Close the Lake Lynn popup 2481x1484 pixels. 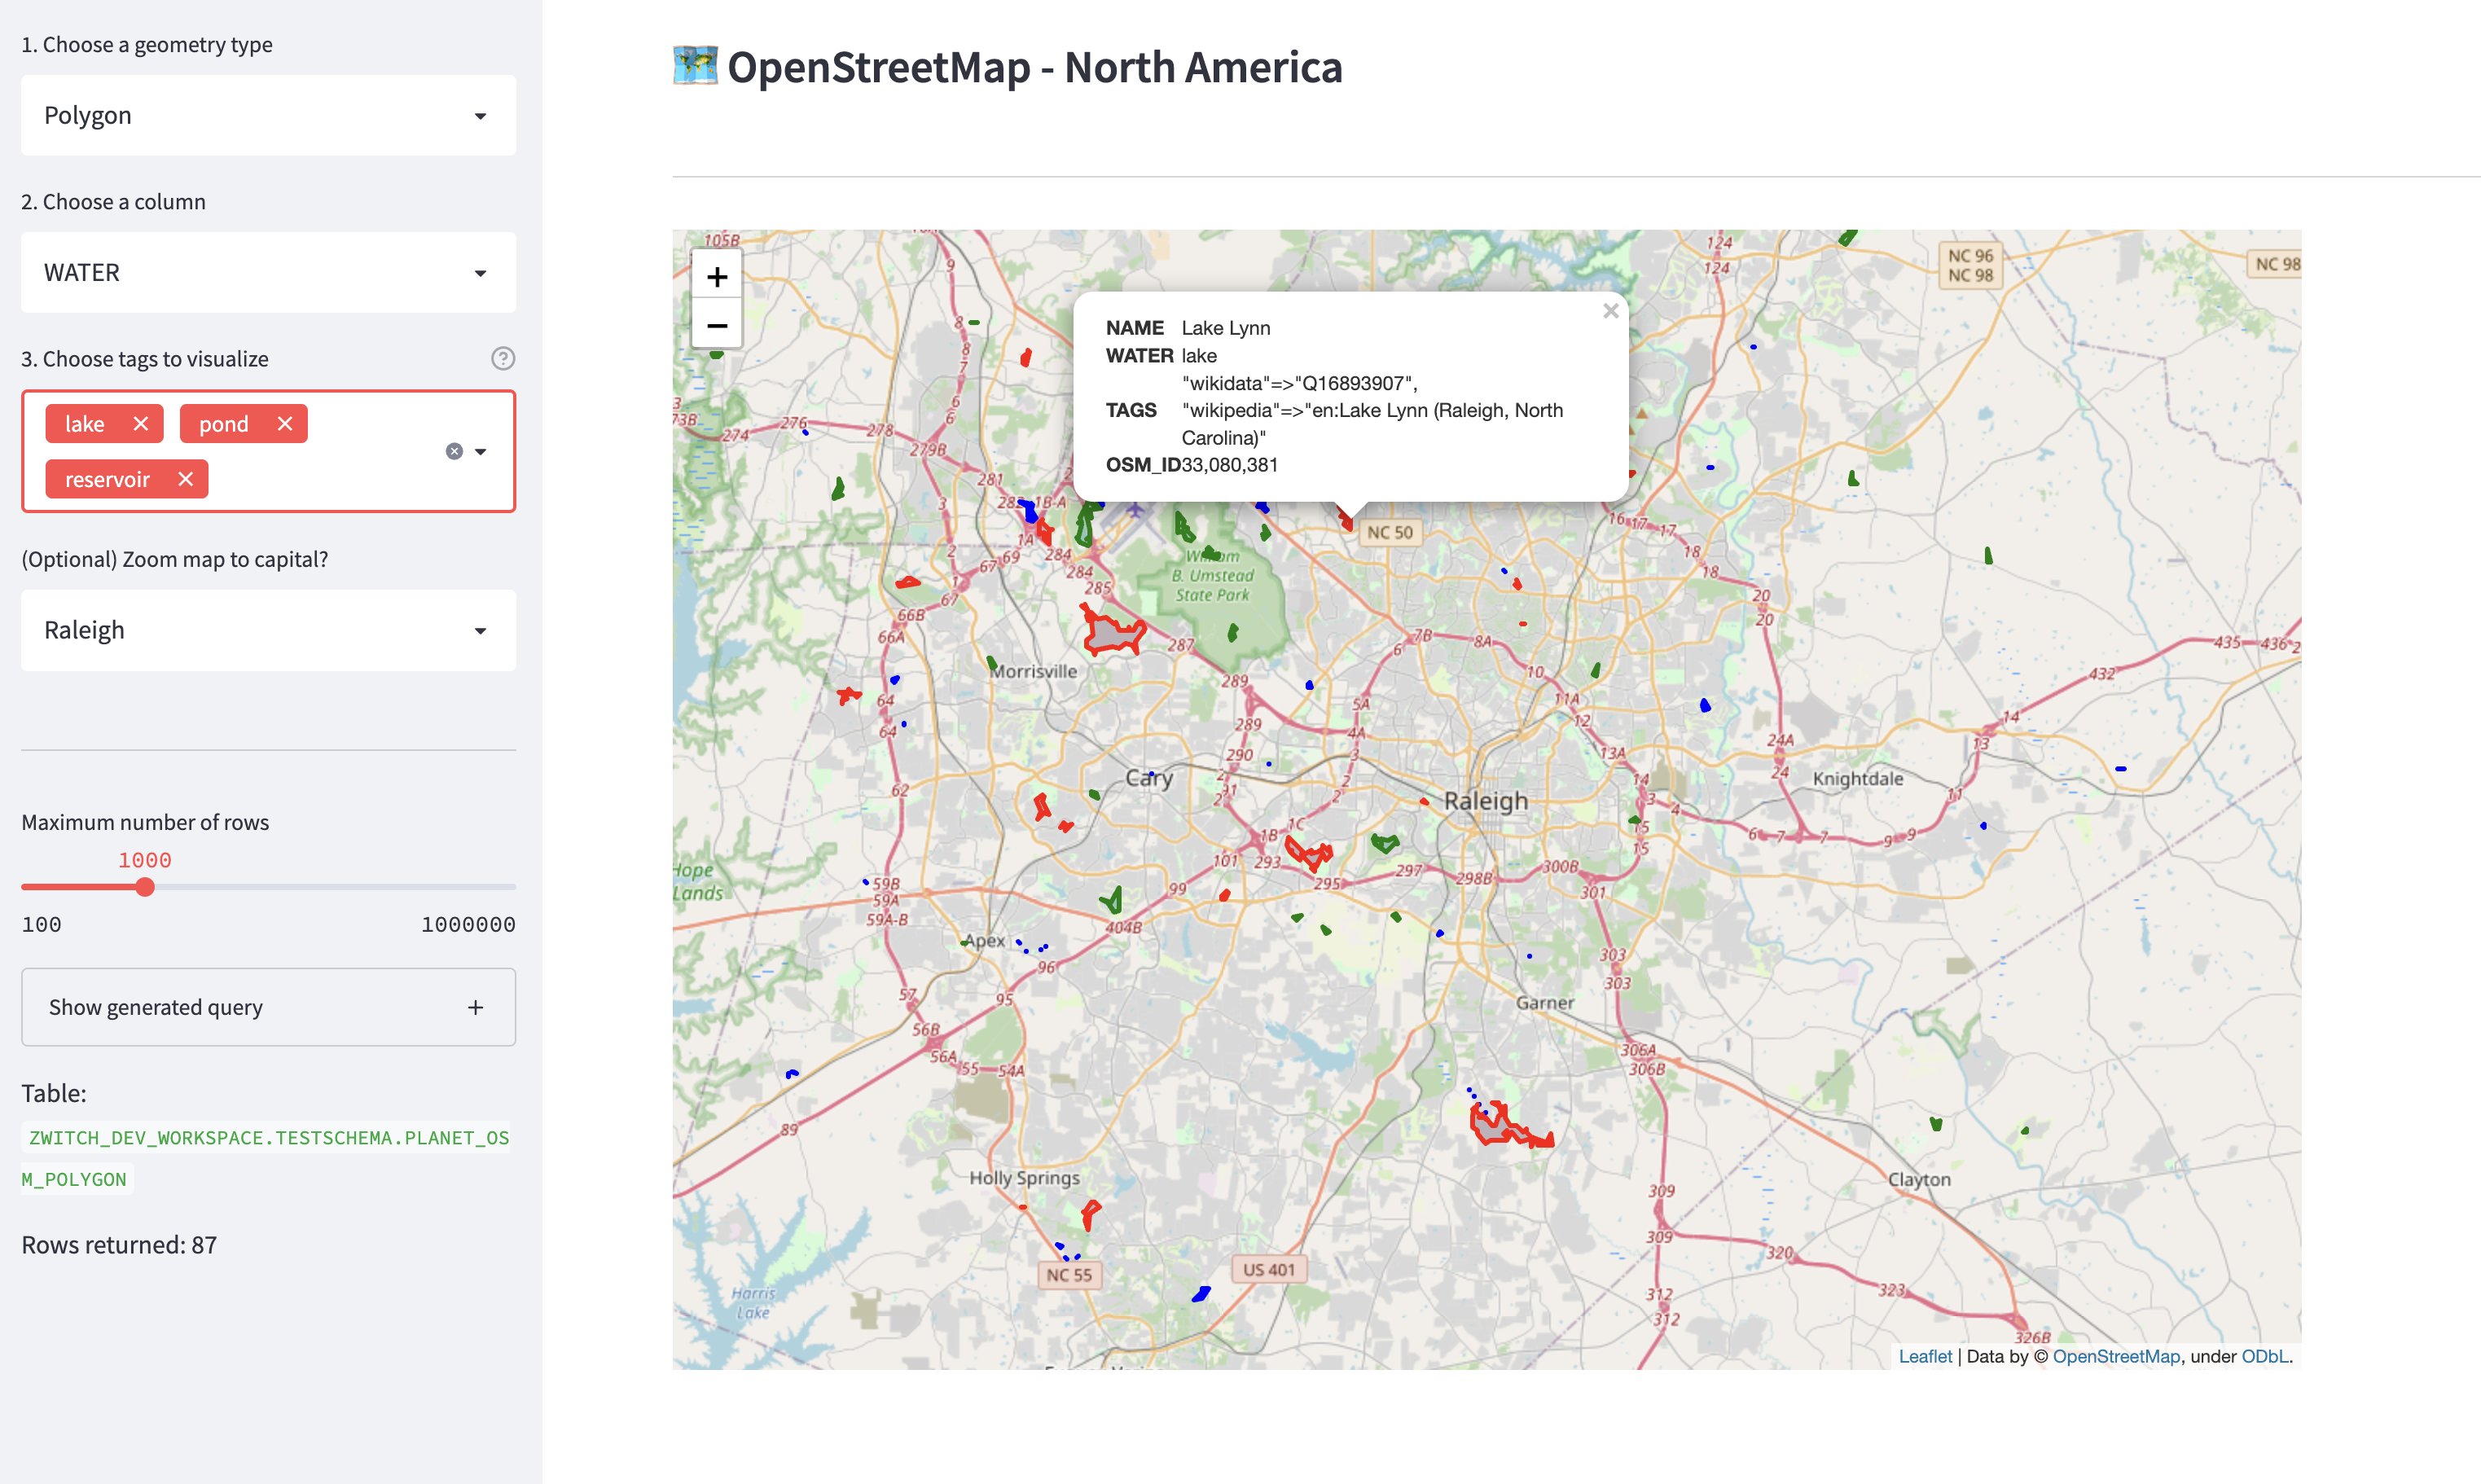tap(1610, 311)
